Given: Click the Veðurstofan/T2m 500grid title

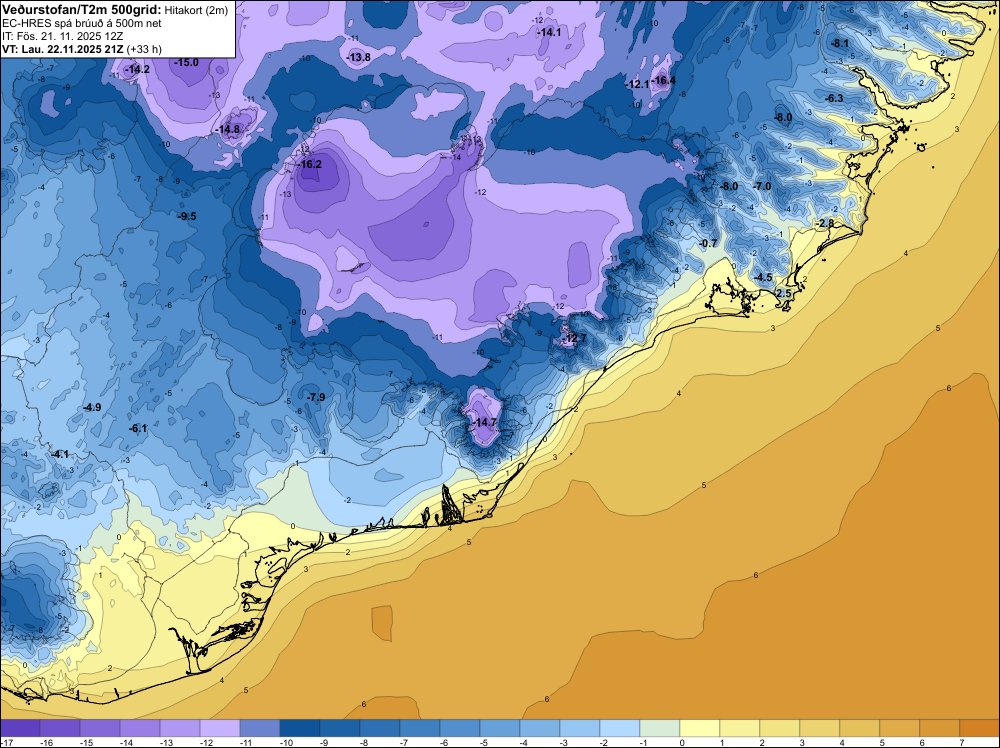Looking at the screenshot, I should 81,9.
